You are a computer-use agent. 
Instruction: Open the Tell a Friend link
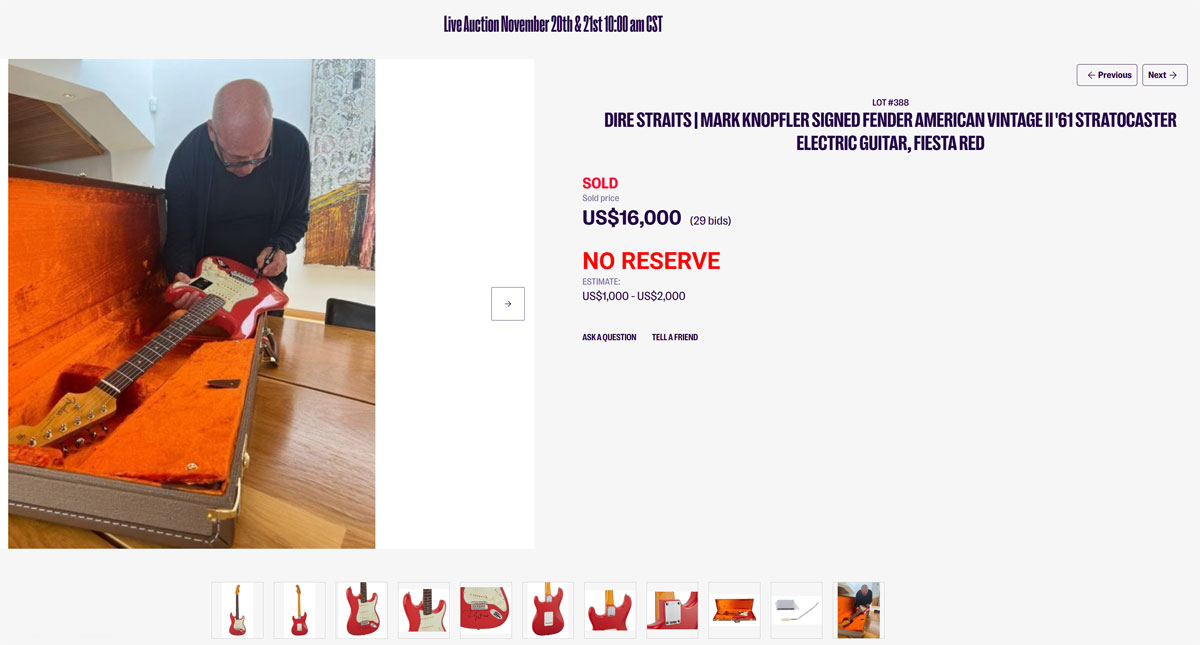pos(675,337)
